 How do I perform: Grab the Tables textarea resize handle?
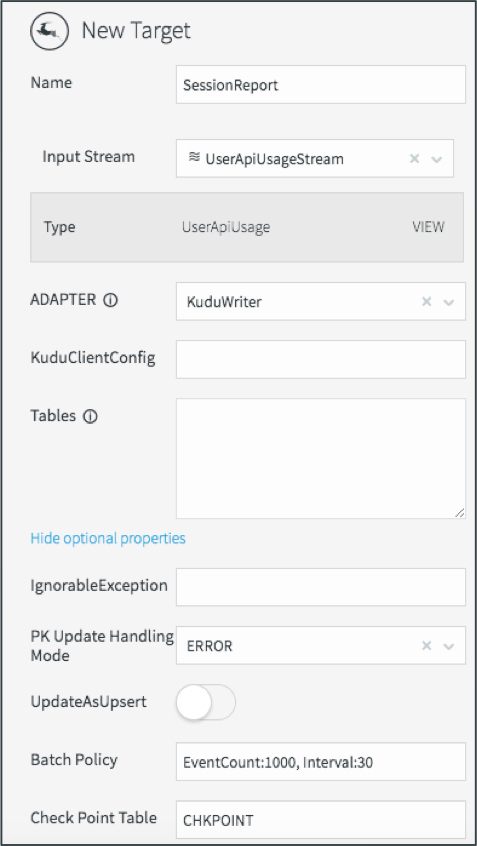[459, 513]
